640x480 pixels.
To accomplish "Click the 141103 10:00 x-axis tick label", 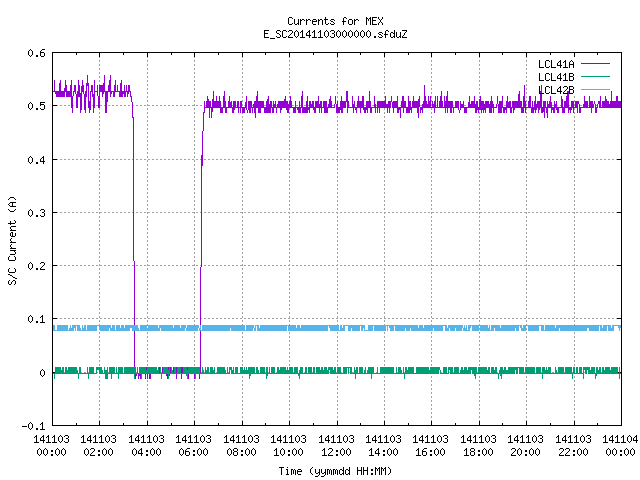I will click(288, 445).
